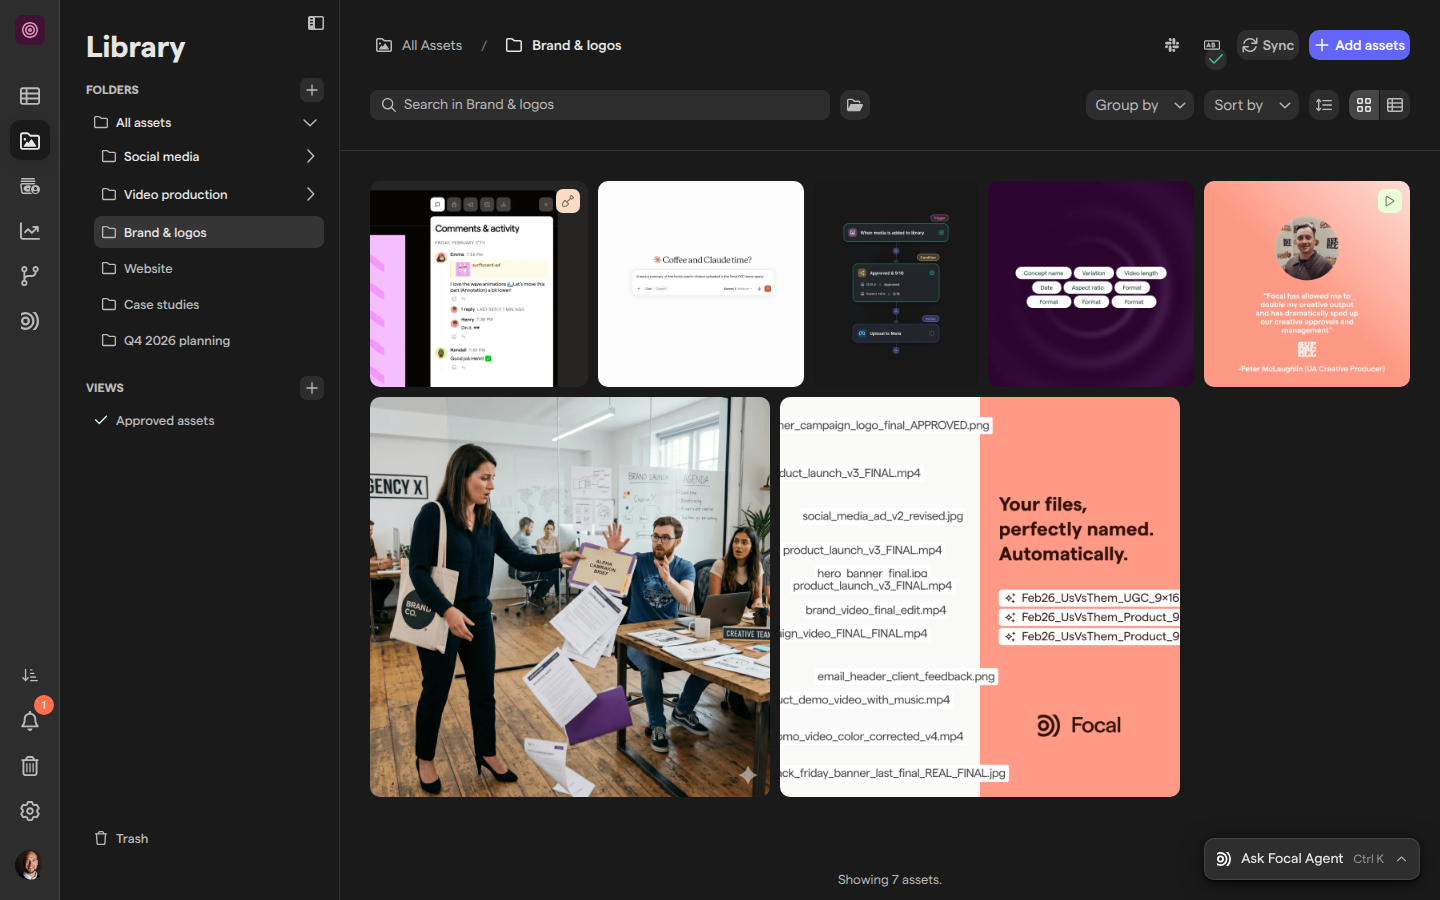Open the Library image icon in the left rail
This screenshot has height=900, width=1440.
30,141
